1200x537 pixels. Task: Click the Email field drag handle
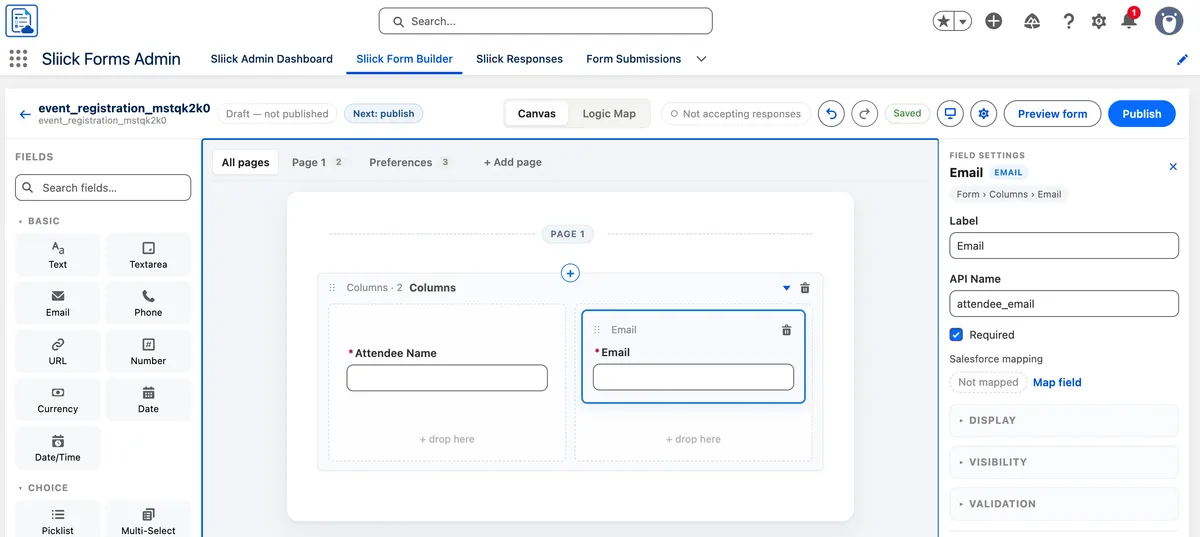pyautogui.click(x=597, y=330)
